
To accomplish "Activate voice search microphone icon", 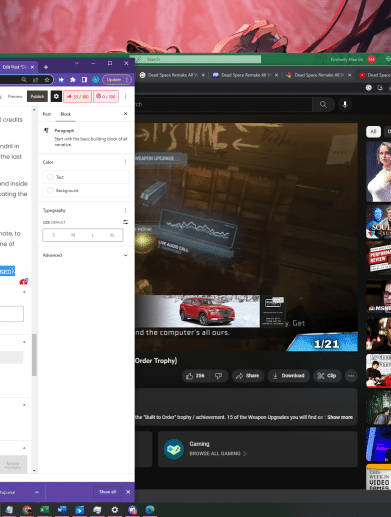I will (345, 104).
